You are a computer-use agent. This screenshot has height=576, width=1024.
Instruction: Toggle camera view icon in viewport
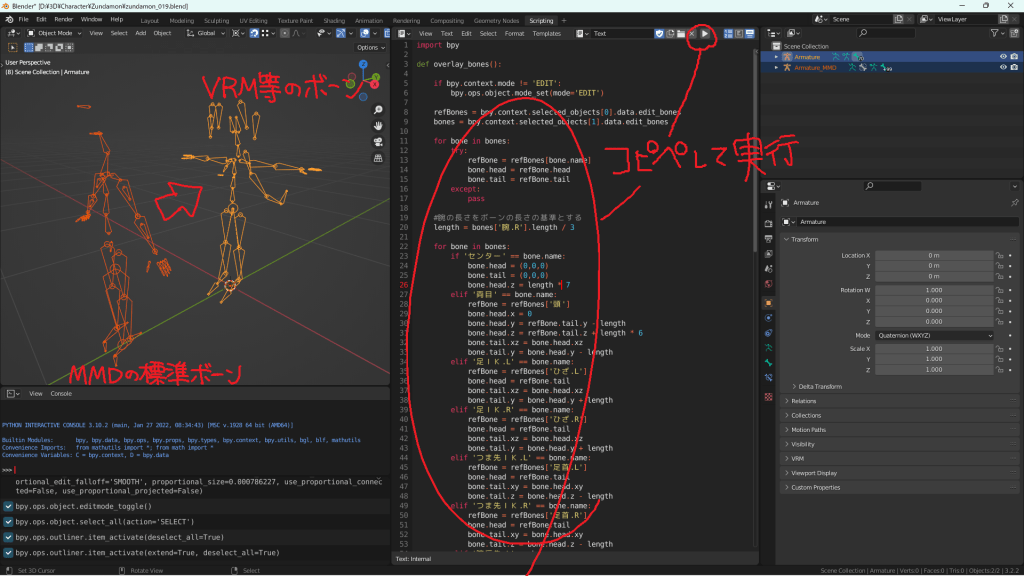point(378,142)
